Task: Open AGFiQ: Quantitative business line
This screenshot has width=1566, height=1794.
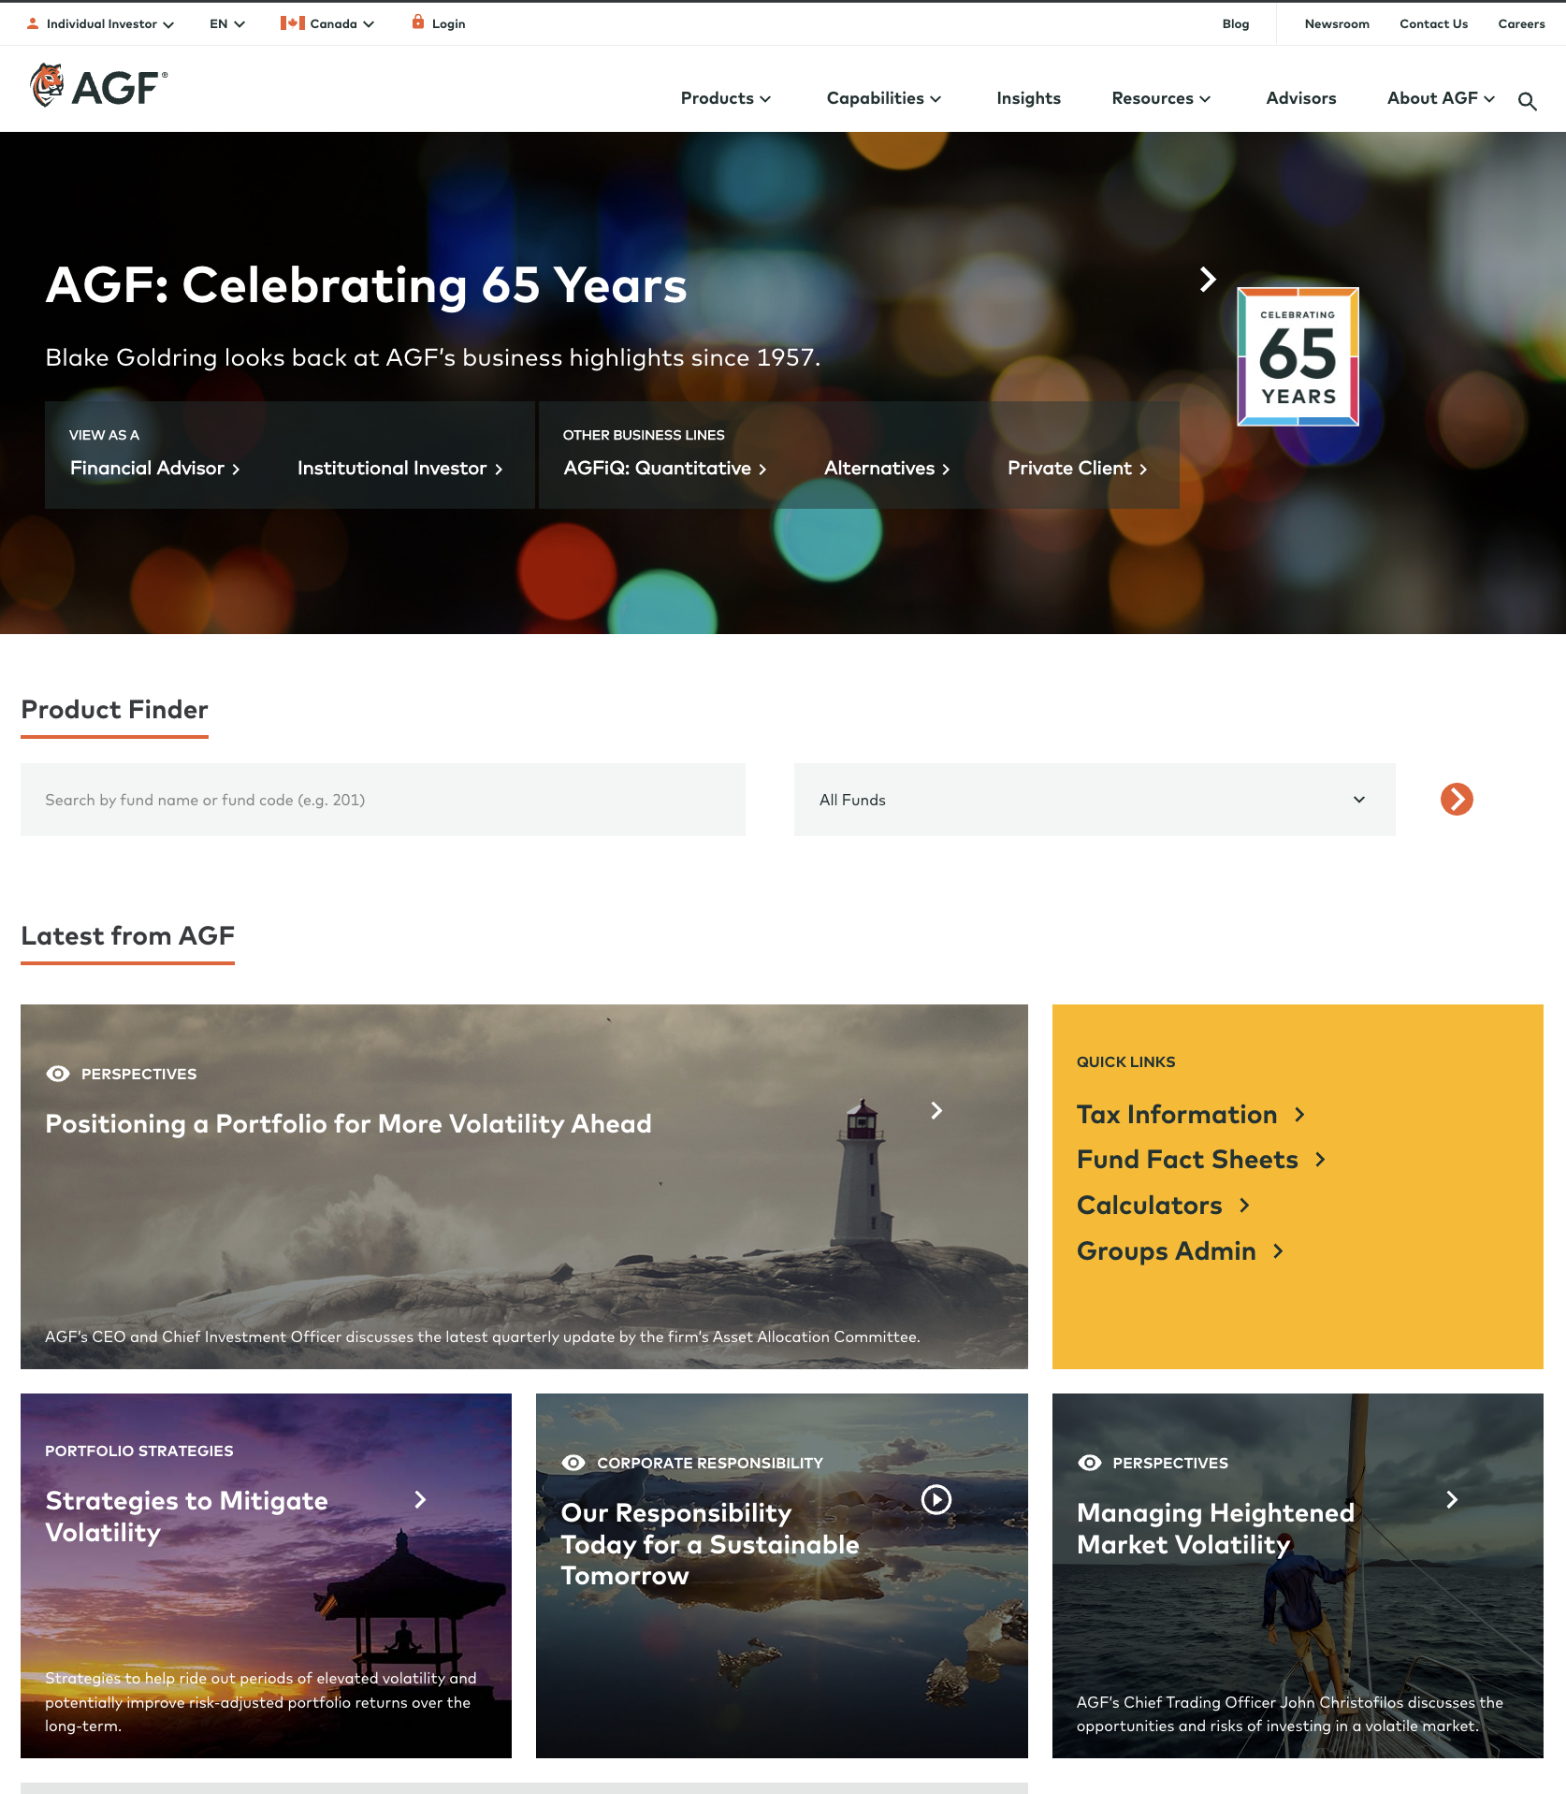Action: [665, 468]
